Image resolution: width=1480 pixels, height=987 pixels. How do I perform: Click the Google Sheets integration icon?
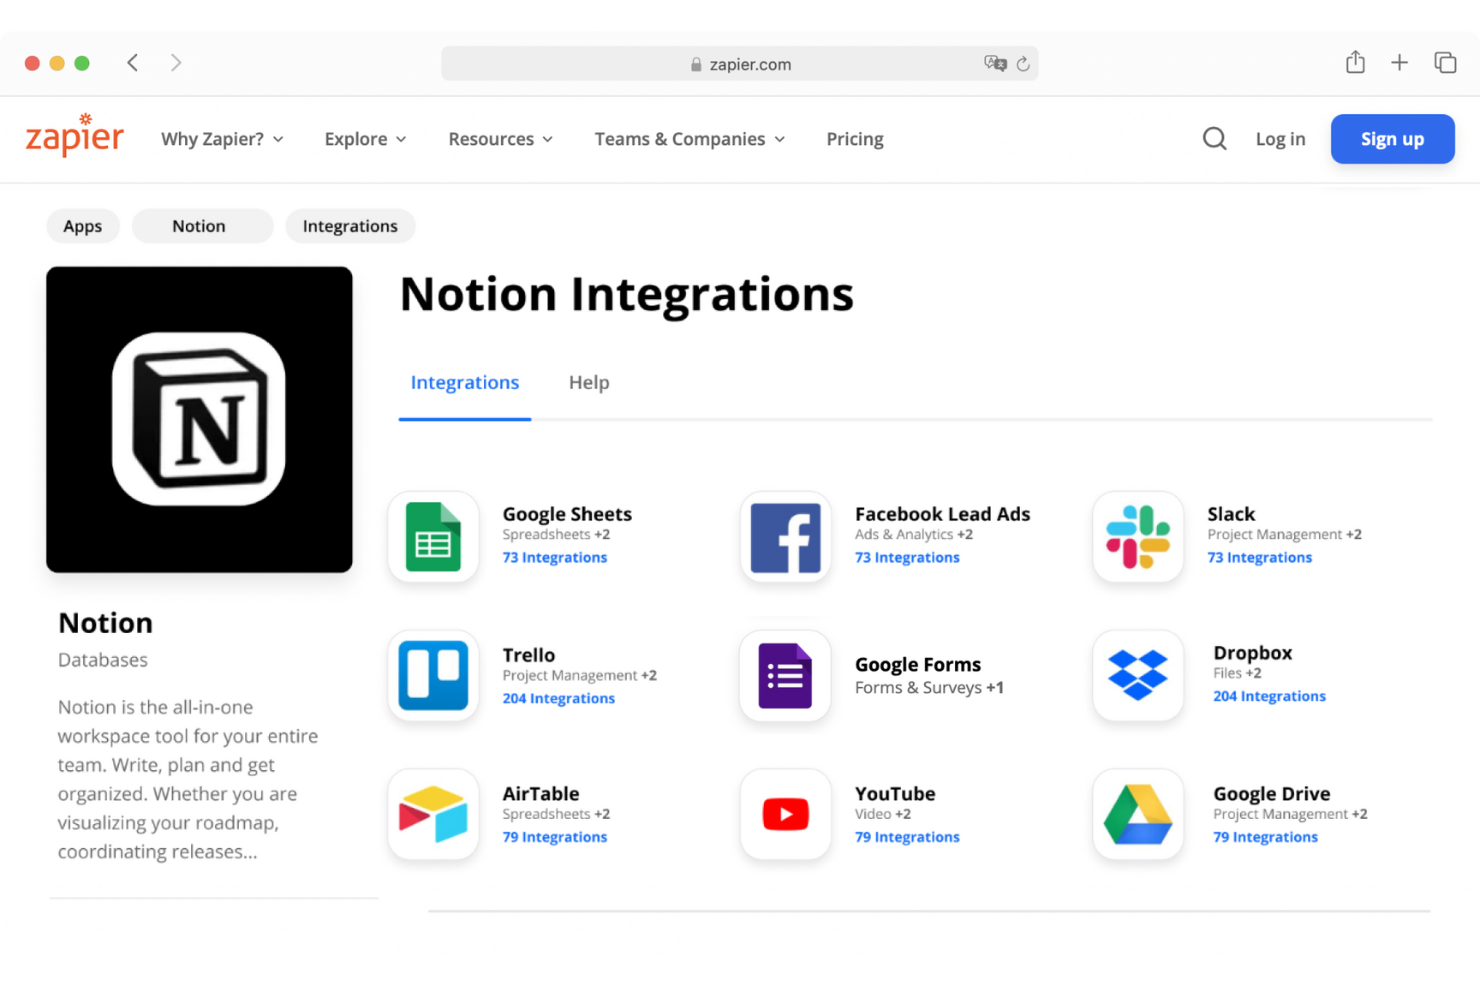(x=433, y=537)
